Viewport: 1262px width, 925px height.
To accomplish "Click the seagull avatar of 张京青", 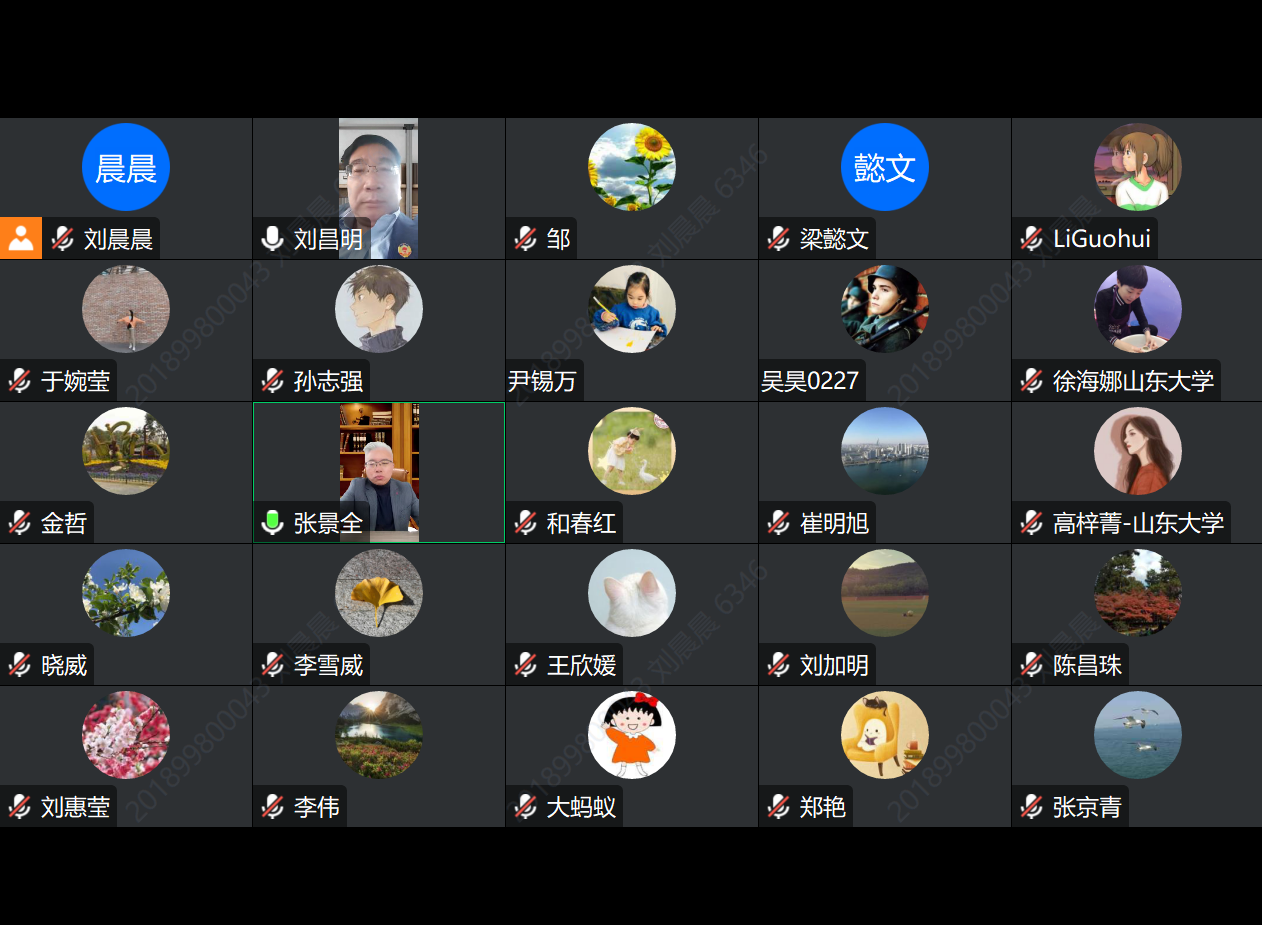I will point(1138,735).
